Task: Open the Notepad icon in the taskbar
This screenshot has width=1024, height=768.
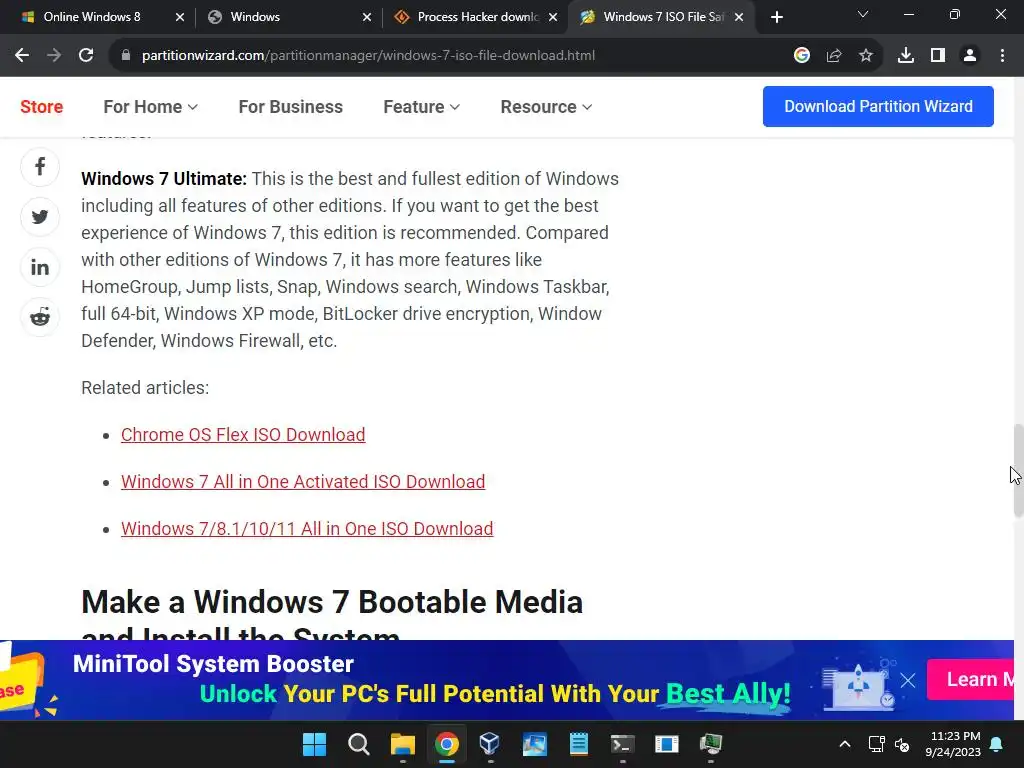Action: click(579, 744)
